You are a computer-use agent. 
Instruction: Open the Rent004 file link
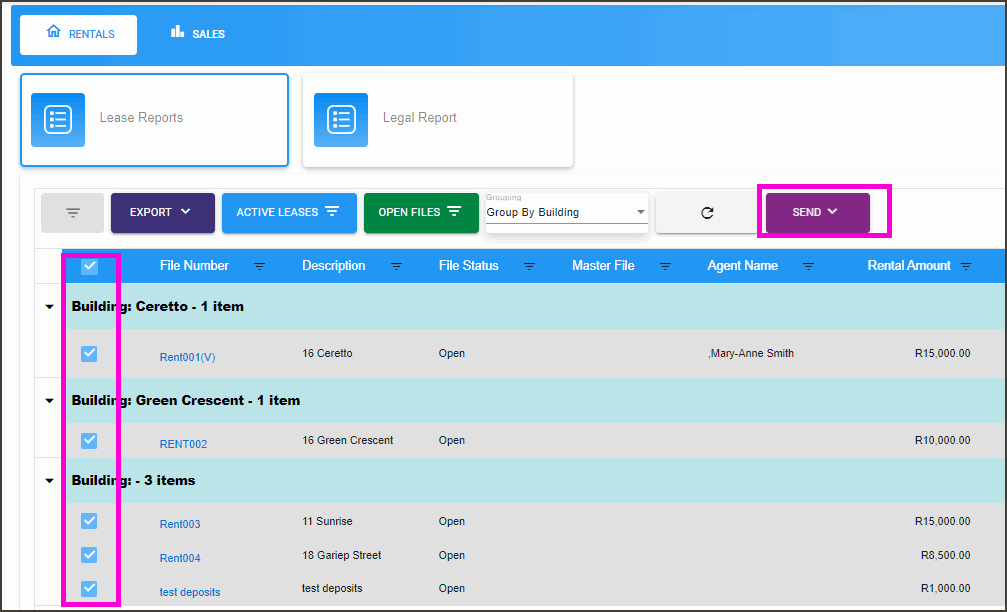pos(180,558)
